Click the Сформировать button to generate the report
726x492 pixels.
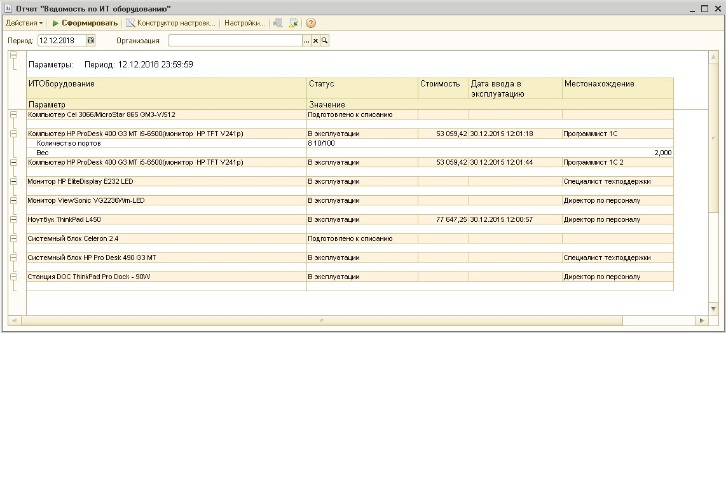[x=85, y=23]
